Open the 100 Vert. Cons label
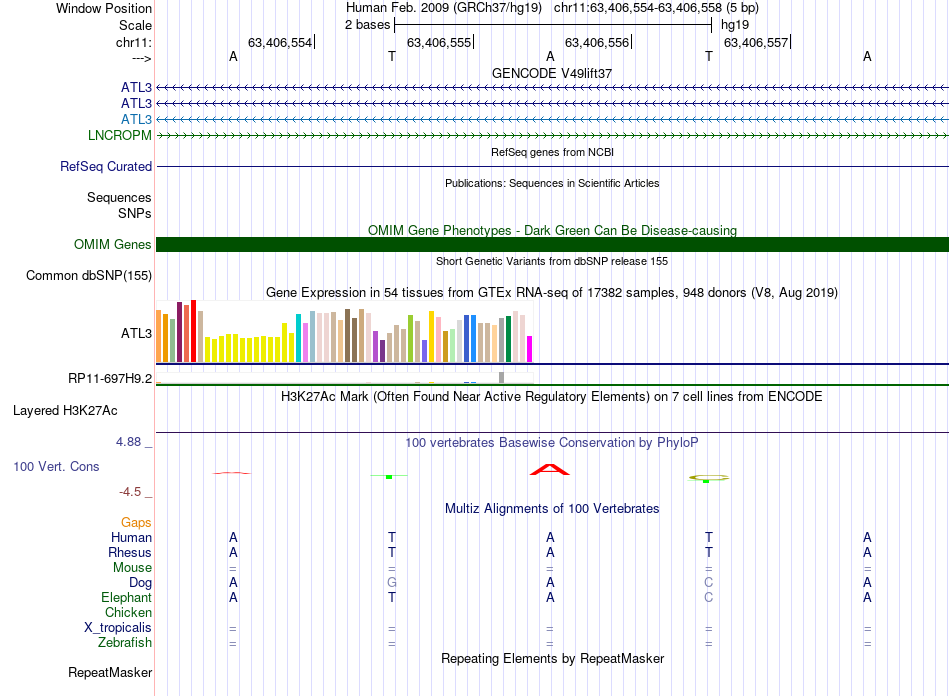Image resolution: width=950 pixels, height=696 pixels. click(56, 466)
